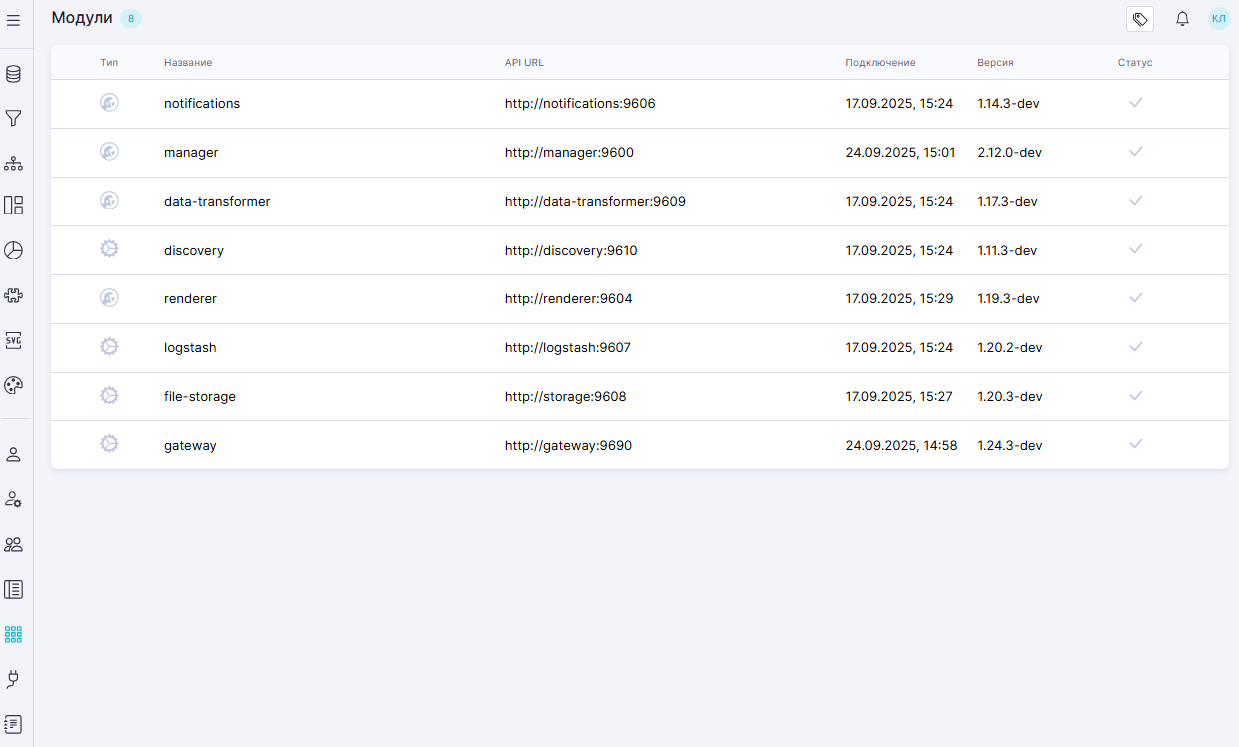Viewport: 1239px width, 747px height.
Task: Sort by the Название column header
Action: coord(188,63)
